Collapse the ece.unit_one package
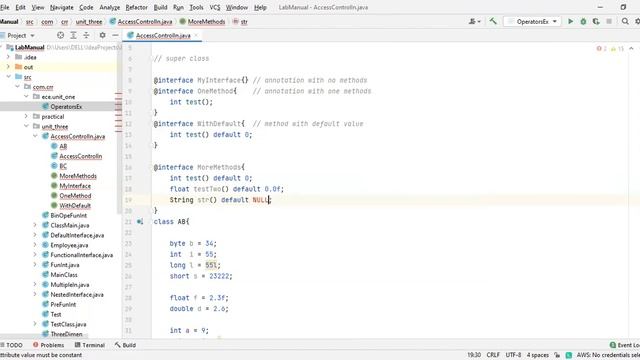The height and width of the screenshot is (360, 640). pyautogui.click(x=26, y=97)
